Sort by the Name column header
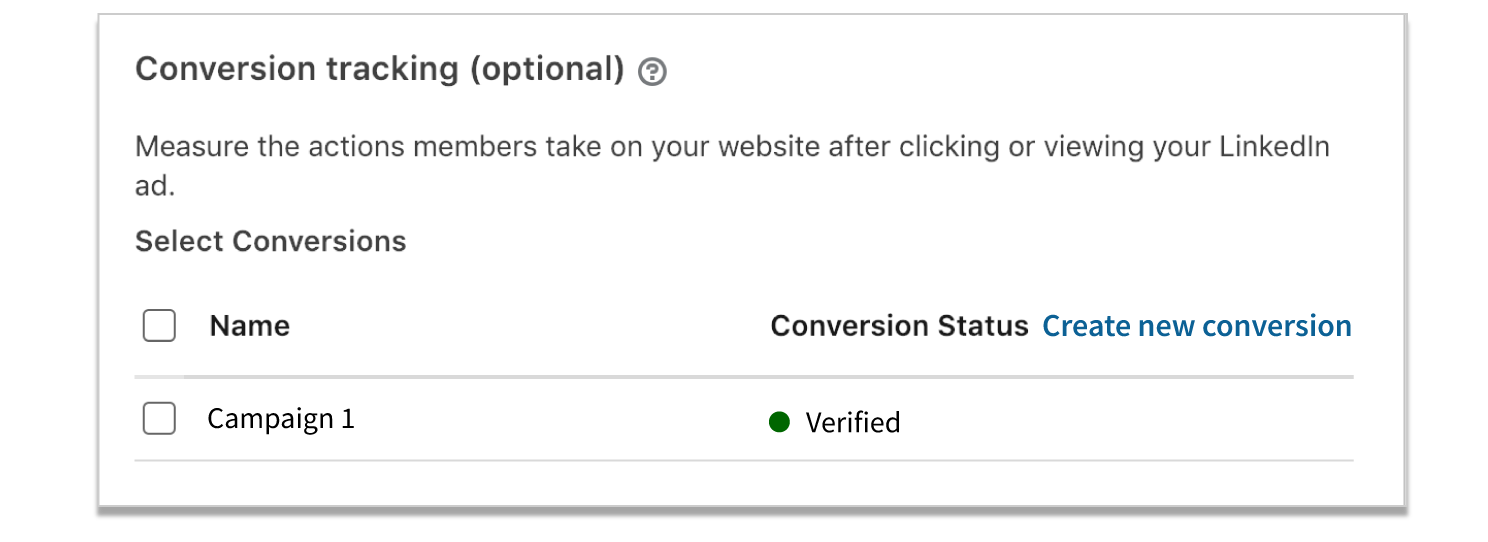 pyautogui.click(x=250, y=326)
